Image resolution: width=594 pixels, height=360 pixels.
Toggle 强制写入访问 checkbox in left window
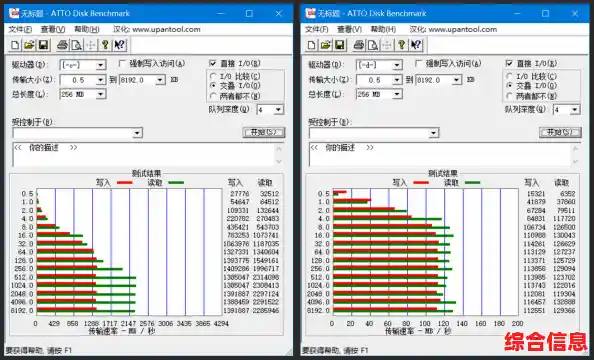(122, 64)
